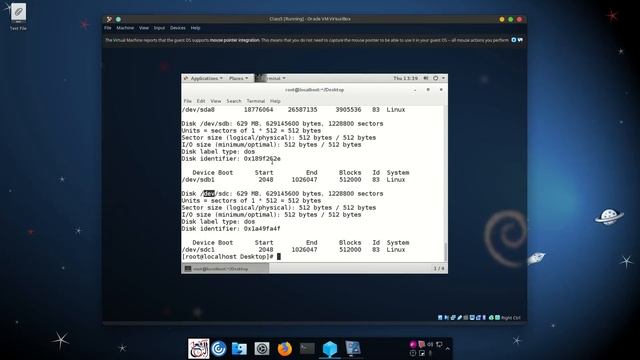This screenshot has width=640, height=360.
Task: Open the guest Places menu
Action: coord(238,78)
